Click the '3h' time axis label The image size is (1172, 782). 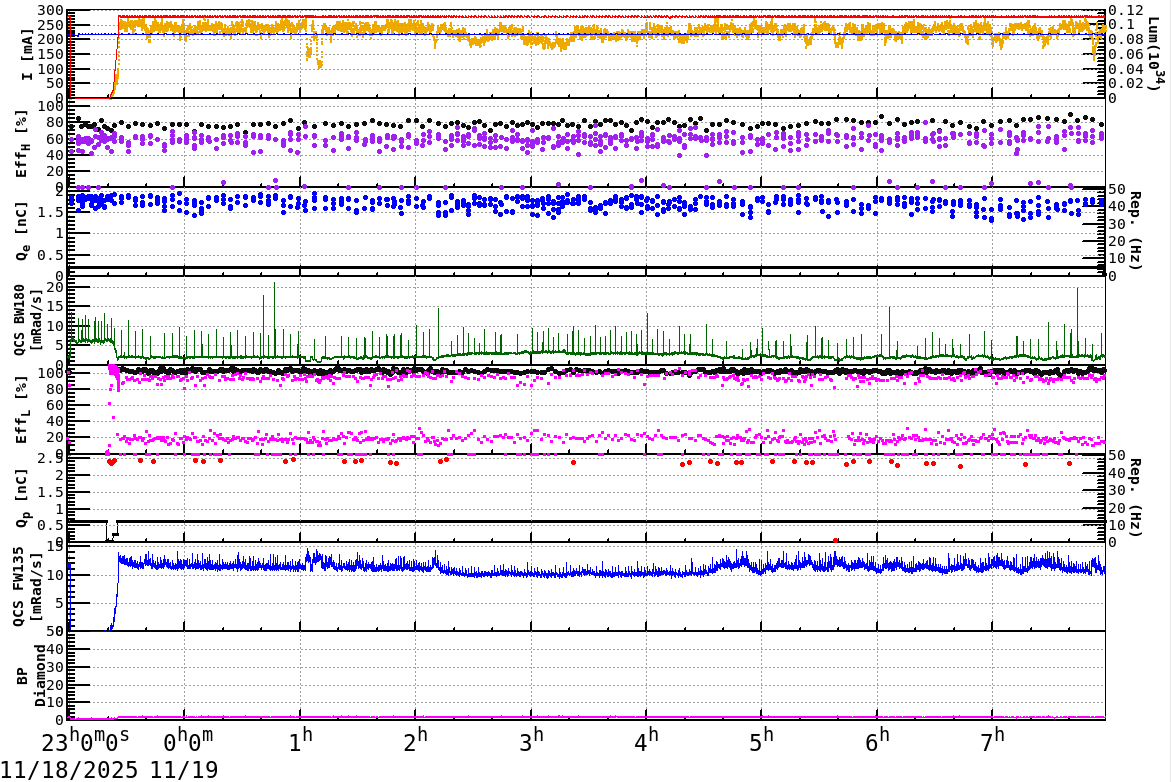pos(531,742)
